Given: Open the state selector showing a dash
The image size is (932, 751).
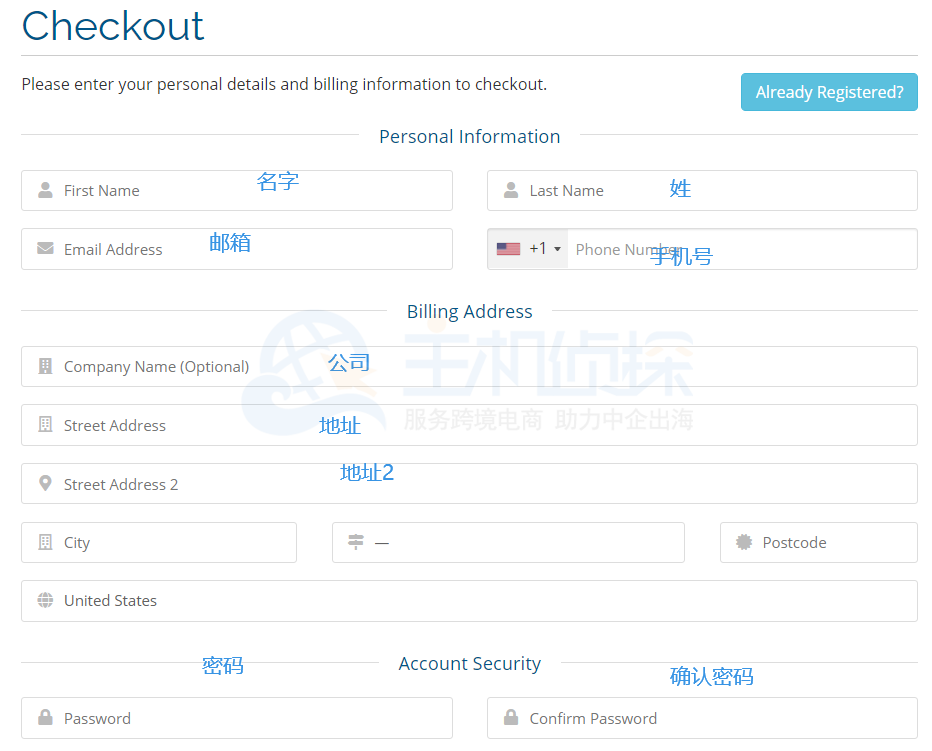Looking at the screenshot, I should point(508,542).
